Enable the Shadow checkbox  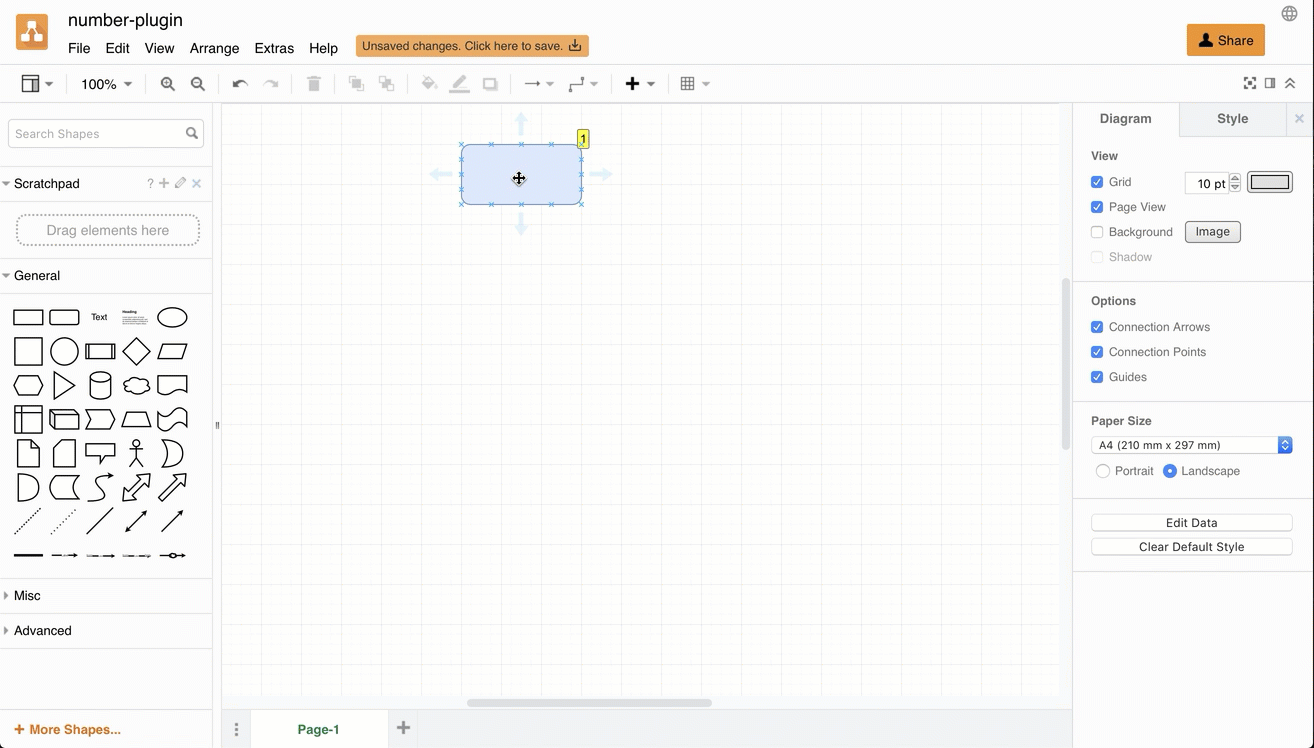pyautogui.click(x=1096, y=257)
